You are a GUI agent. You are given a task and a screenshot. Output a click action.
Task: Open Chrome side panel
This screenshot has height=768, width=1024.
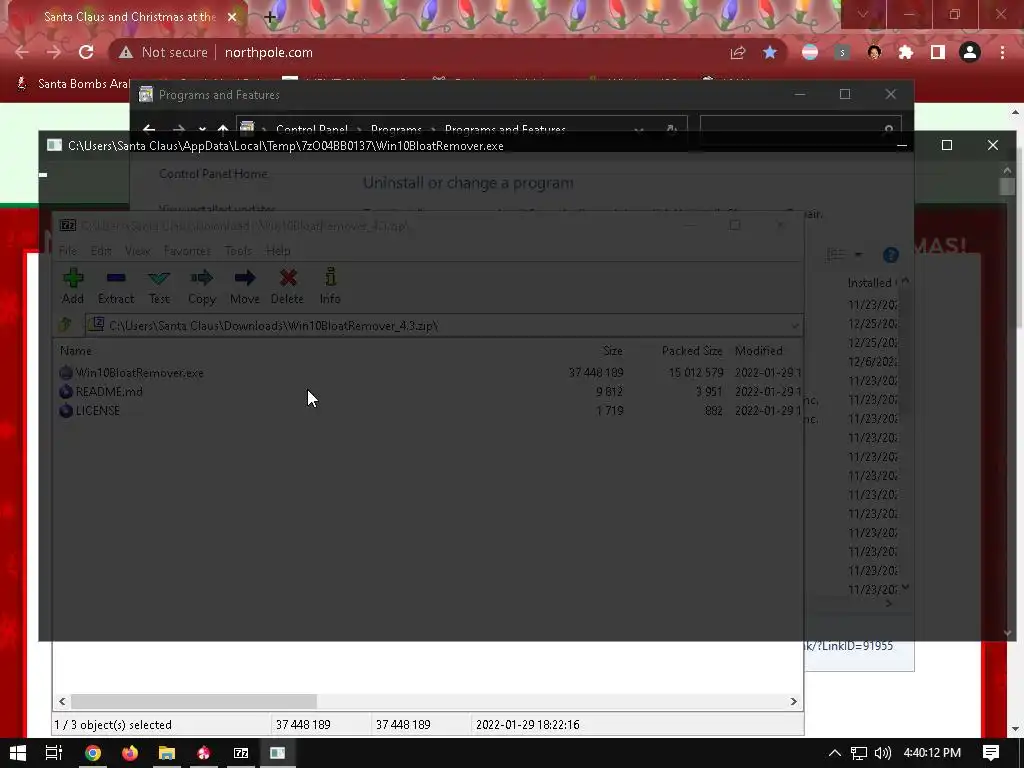(x=938, y=52)
